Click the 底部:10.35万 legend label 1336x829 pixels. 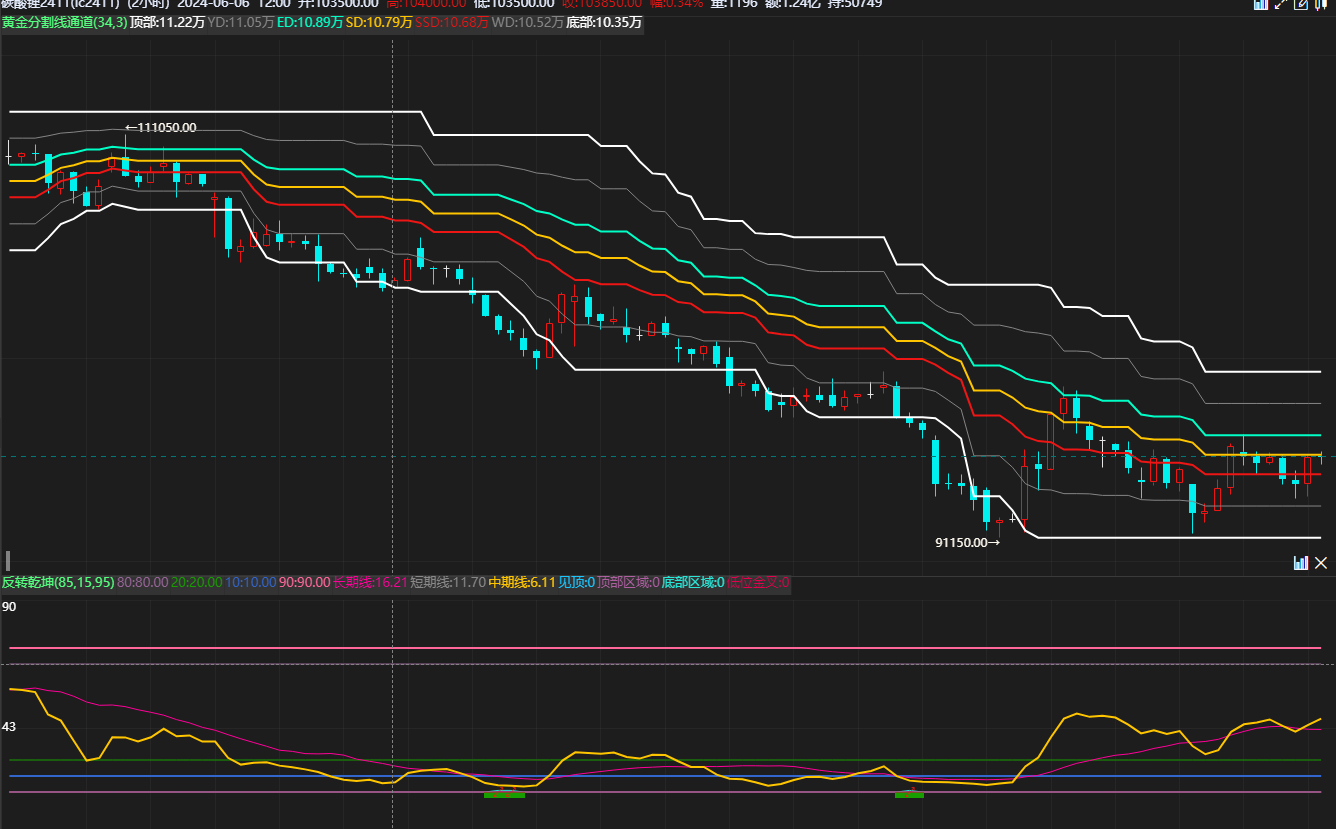[603, 21]
